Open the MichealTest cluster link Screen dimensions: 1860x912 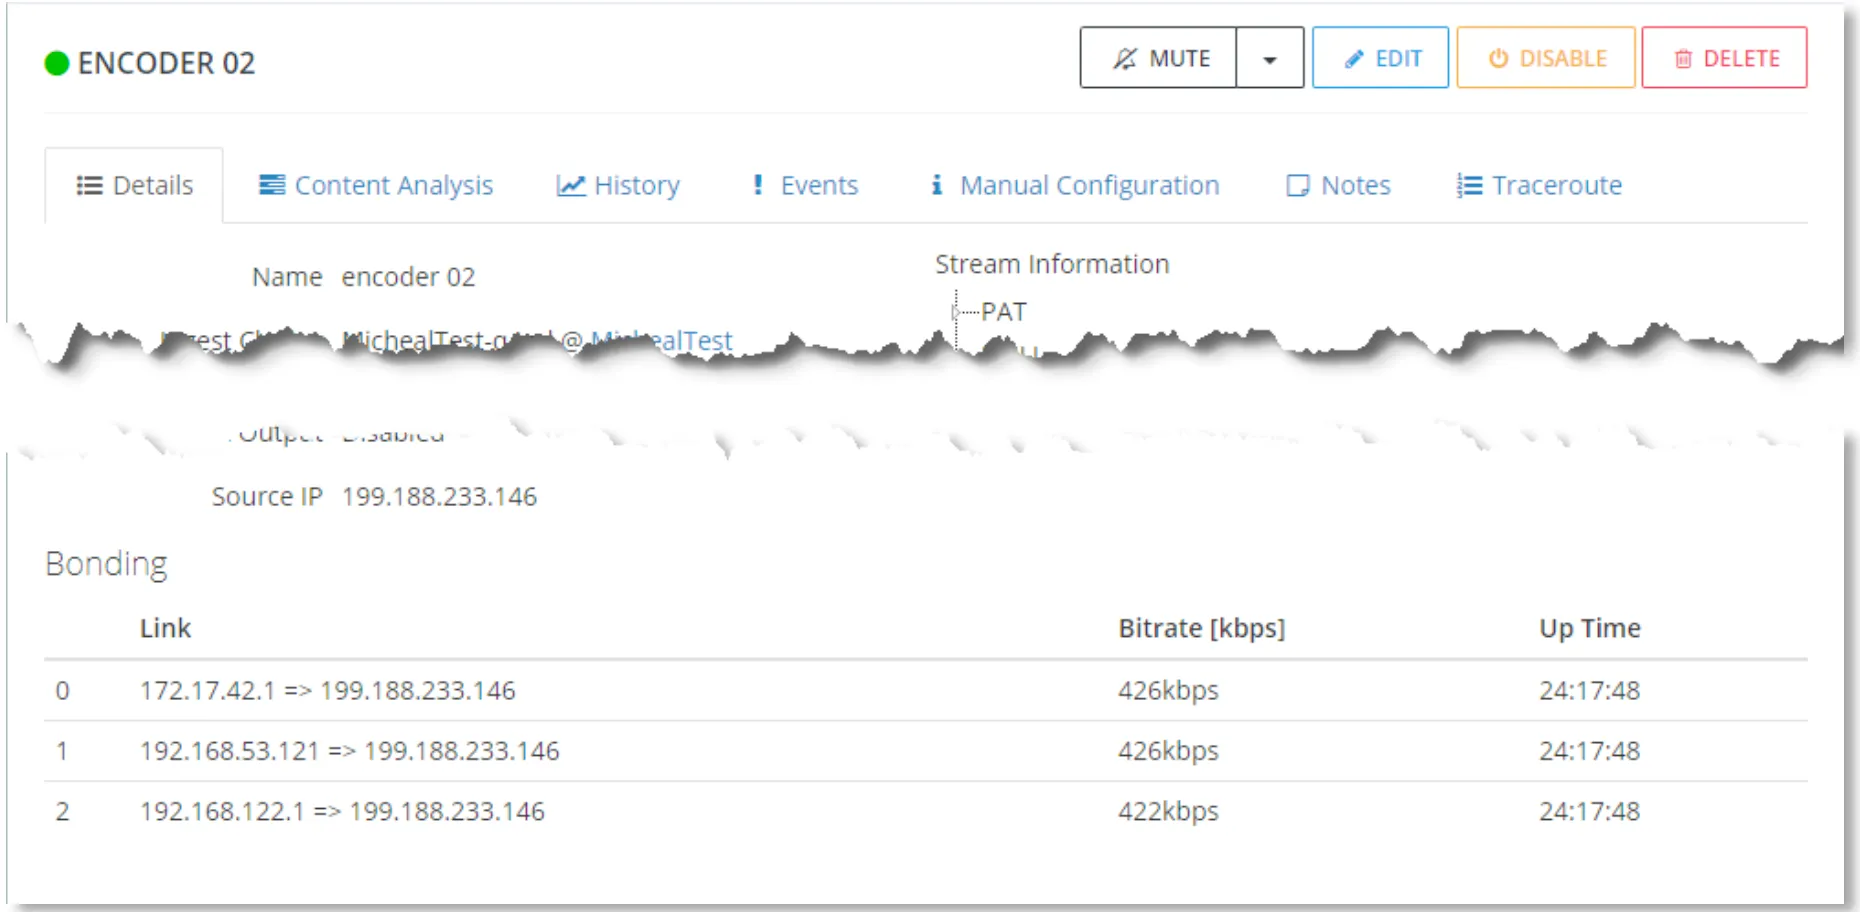(662, 341)
